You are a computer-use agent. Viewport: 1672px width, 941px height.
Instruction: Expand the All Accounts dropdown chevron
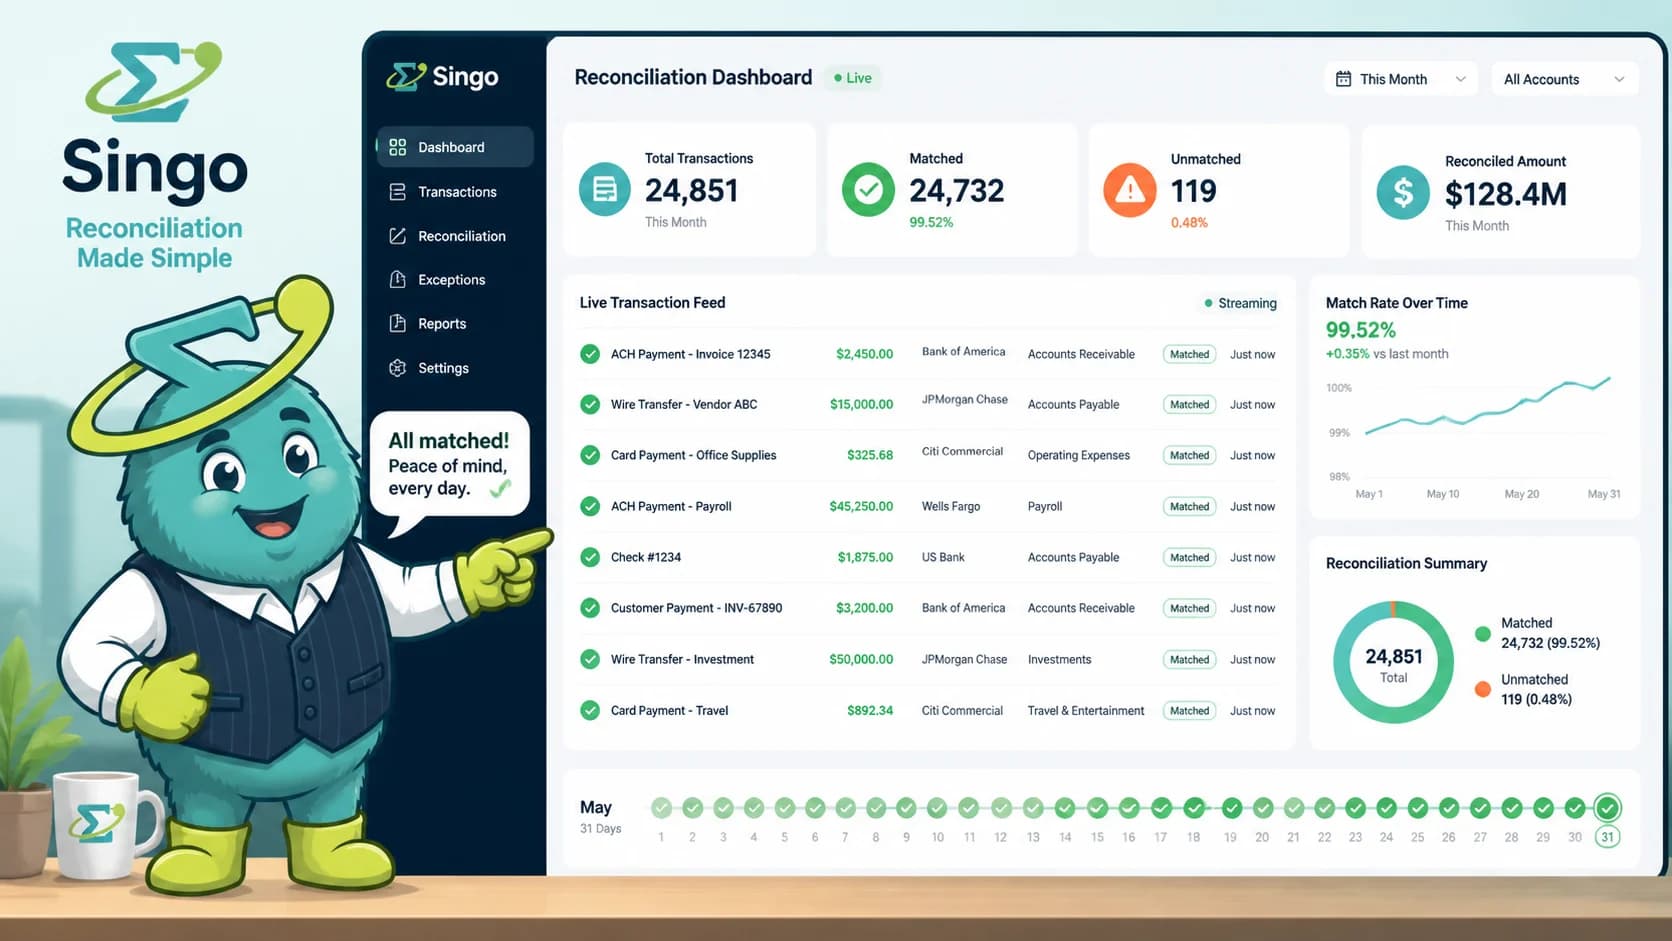1619,79
